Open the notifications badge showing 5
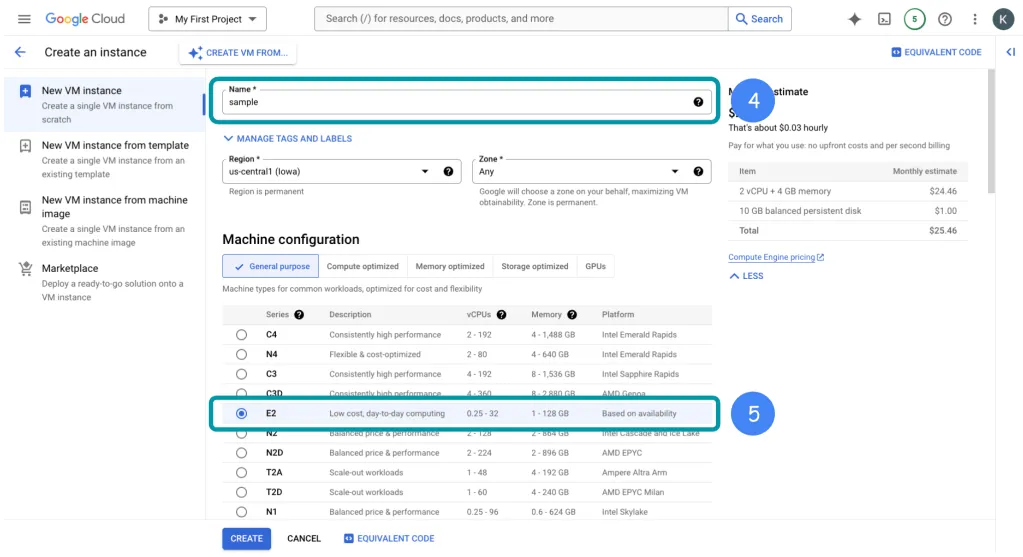This screenshot has height=557, width=1023. point(914,19)
